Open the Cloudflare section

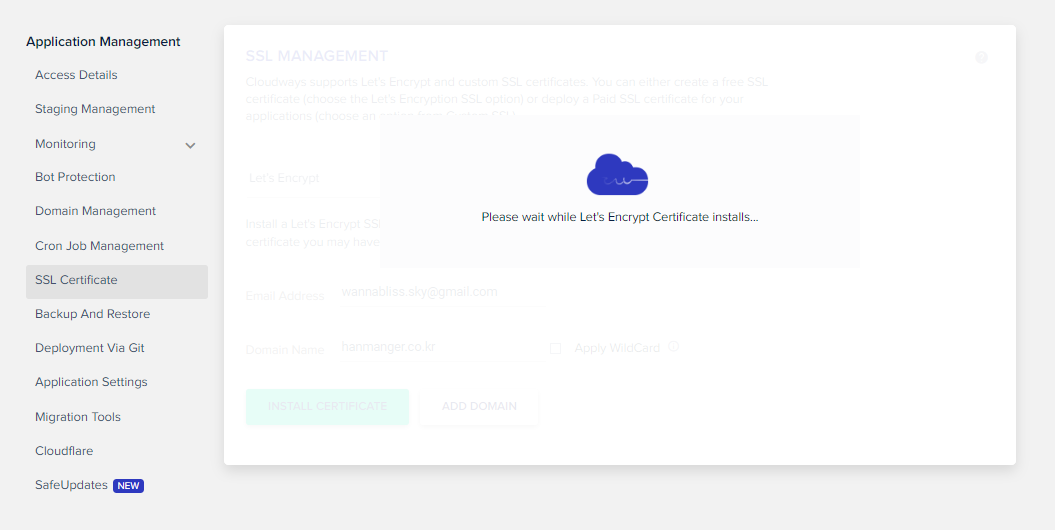point(64,451)
